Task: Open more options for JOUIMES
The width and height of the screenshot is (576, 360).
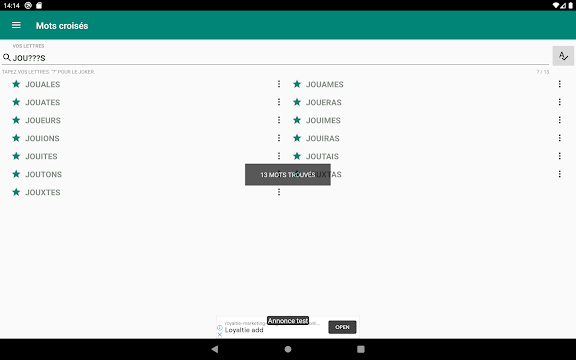Action: coord(559,120)
